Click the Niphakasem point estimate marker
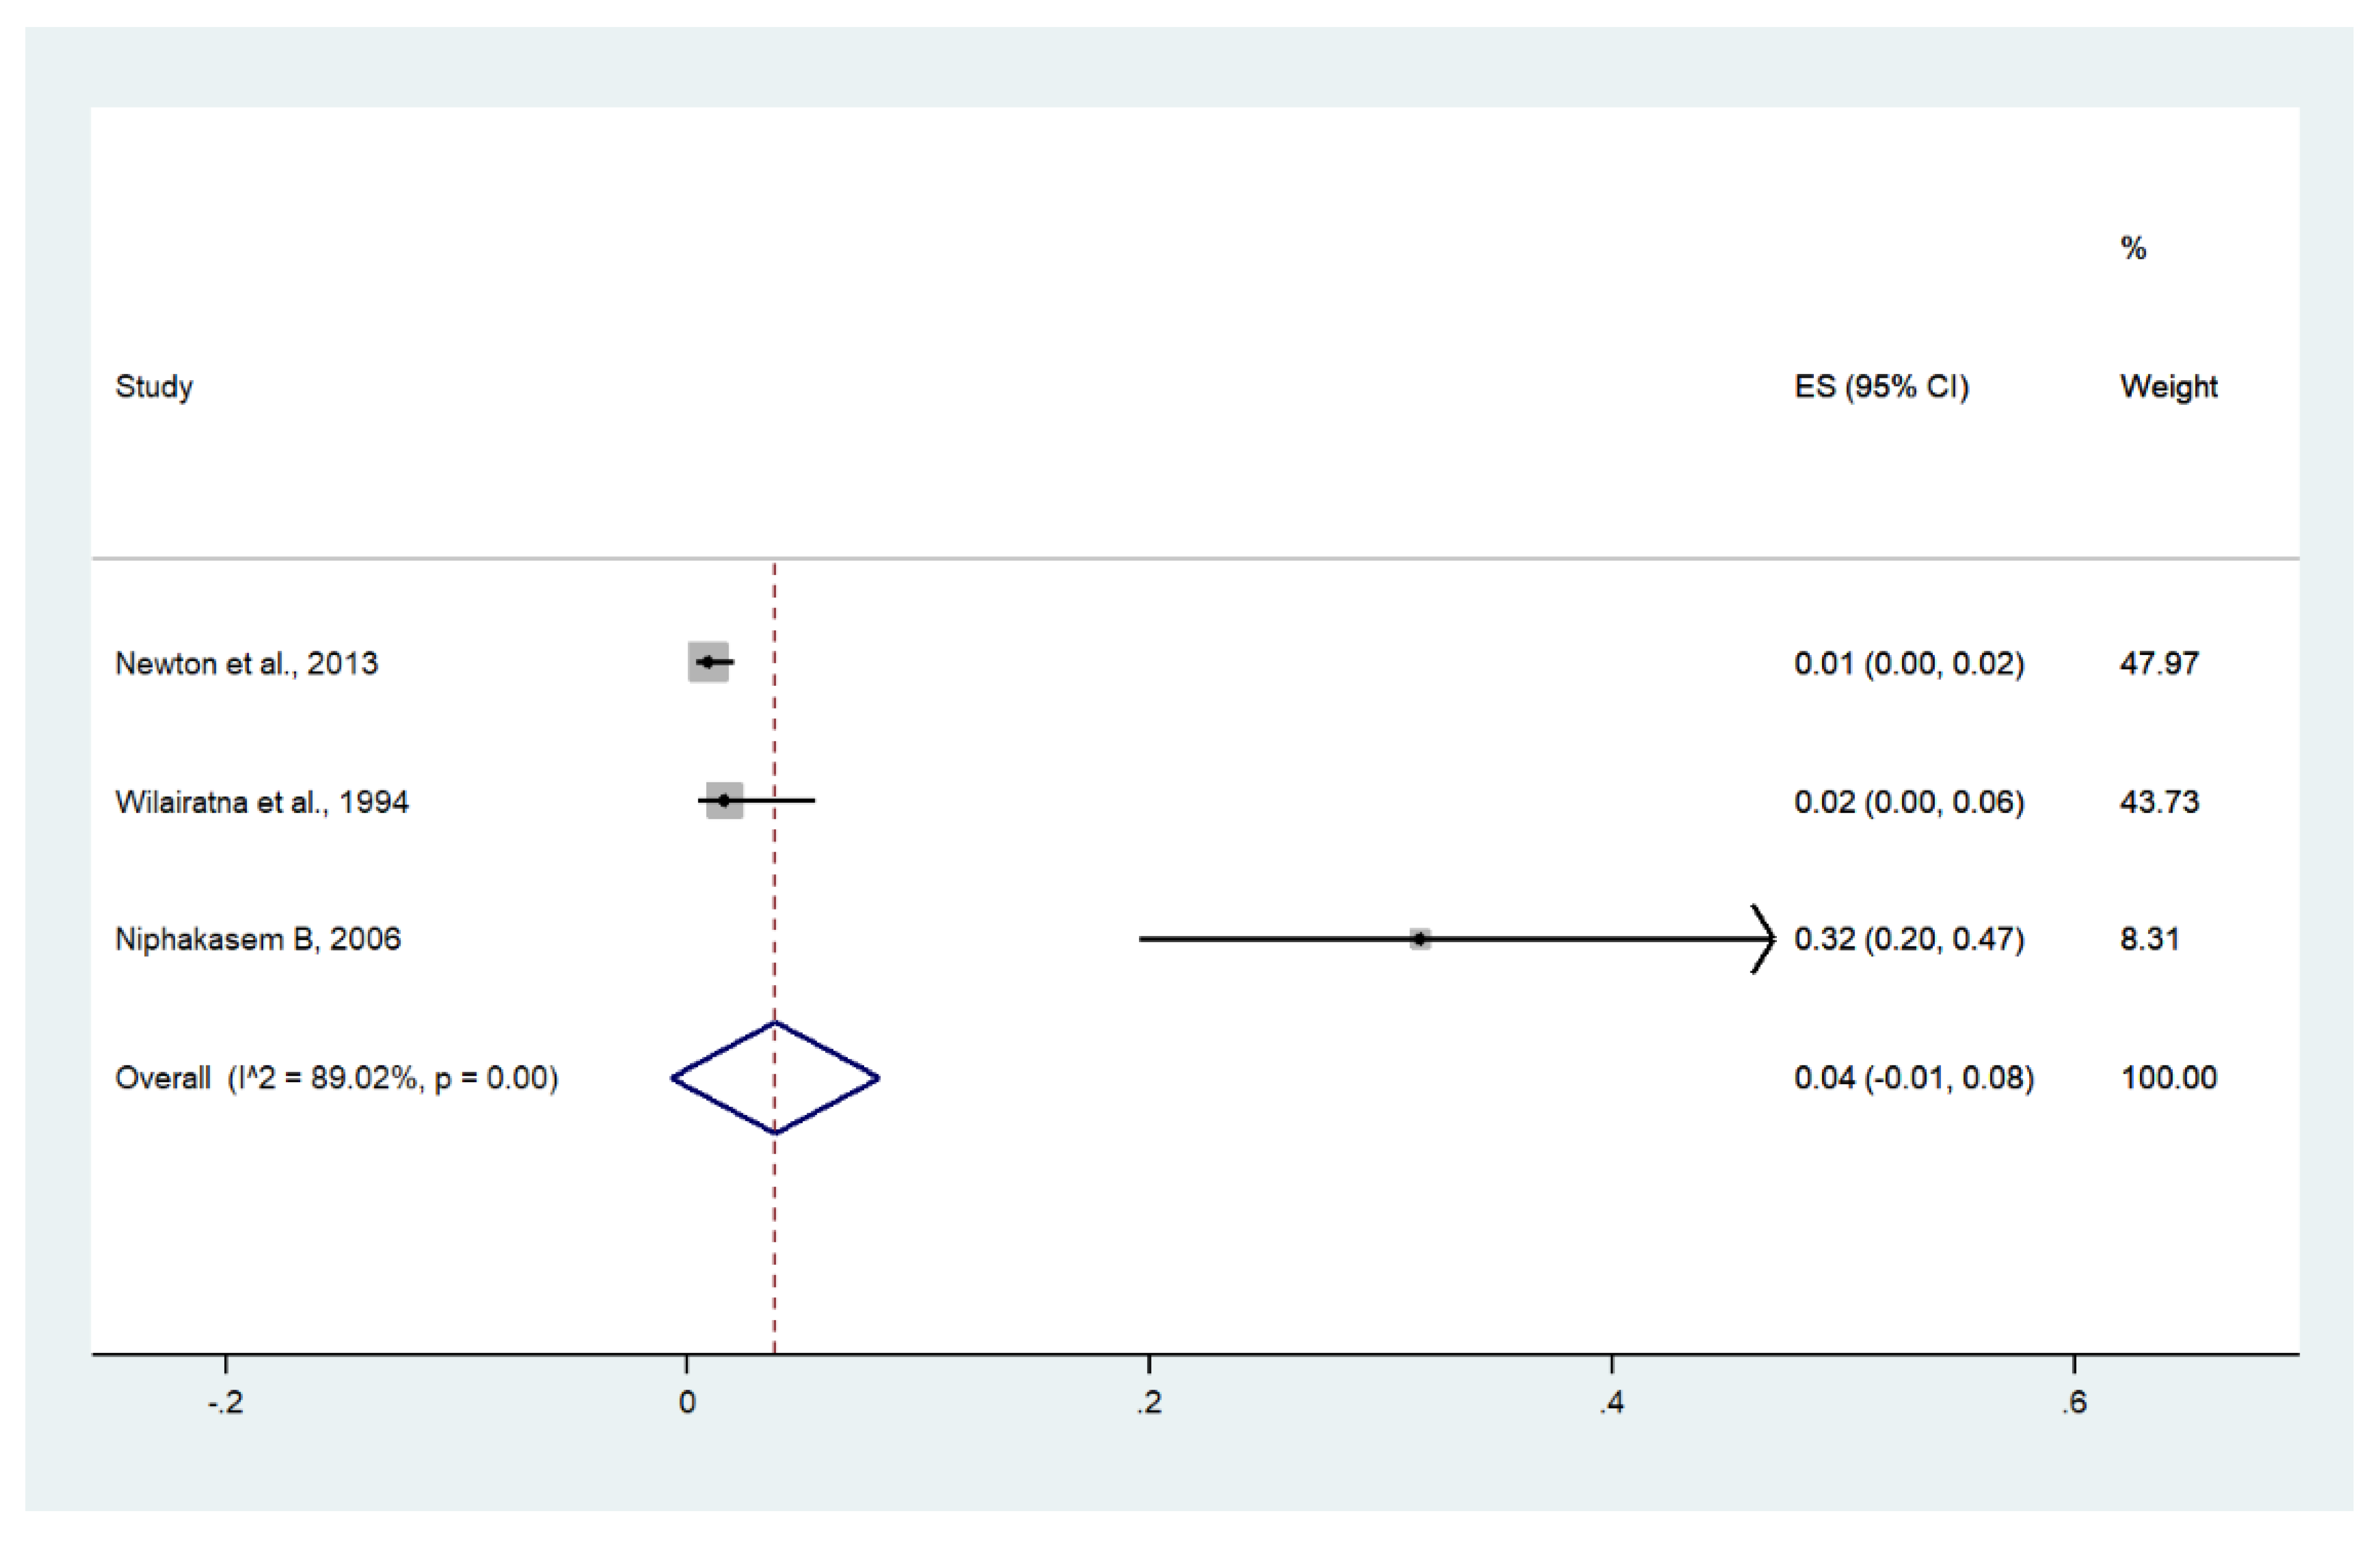 coord(1419,939)
